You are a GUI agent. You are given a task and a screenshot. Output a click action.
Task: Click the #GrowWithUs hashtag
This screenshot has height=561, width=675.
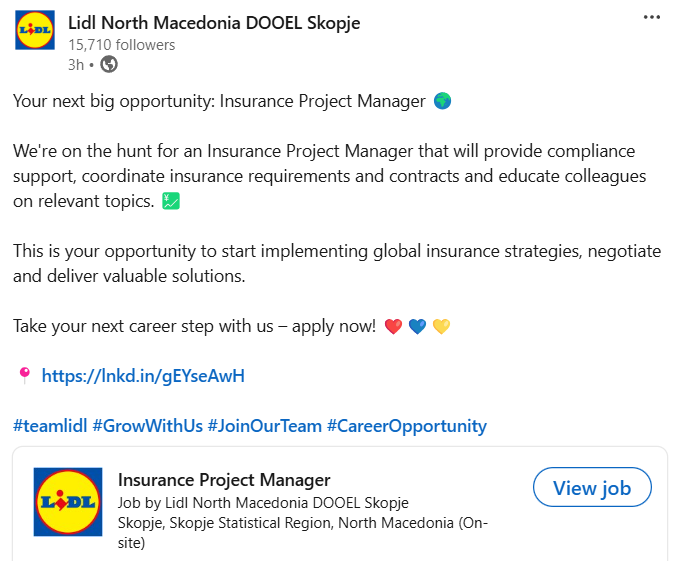coord(147,426)
